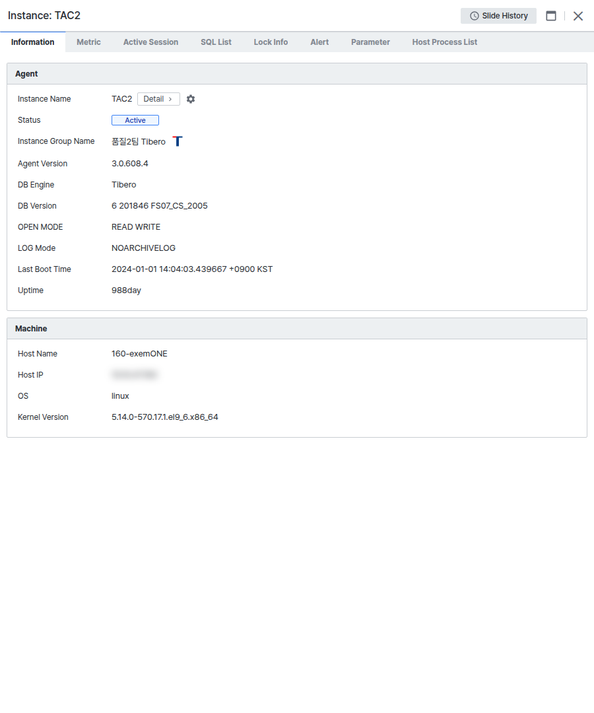Close the Instance TAC2 panel
This screenshot has width=594, height=713.
(x=578, y=16)
